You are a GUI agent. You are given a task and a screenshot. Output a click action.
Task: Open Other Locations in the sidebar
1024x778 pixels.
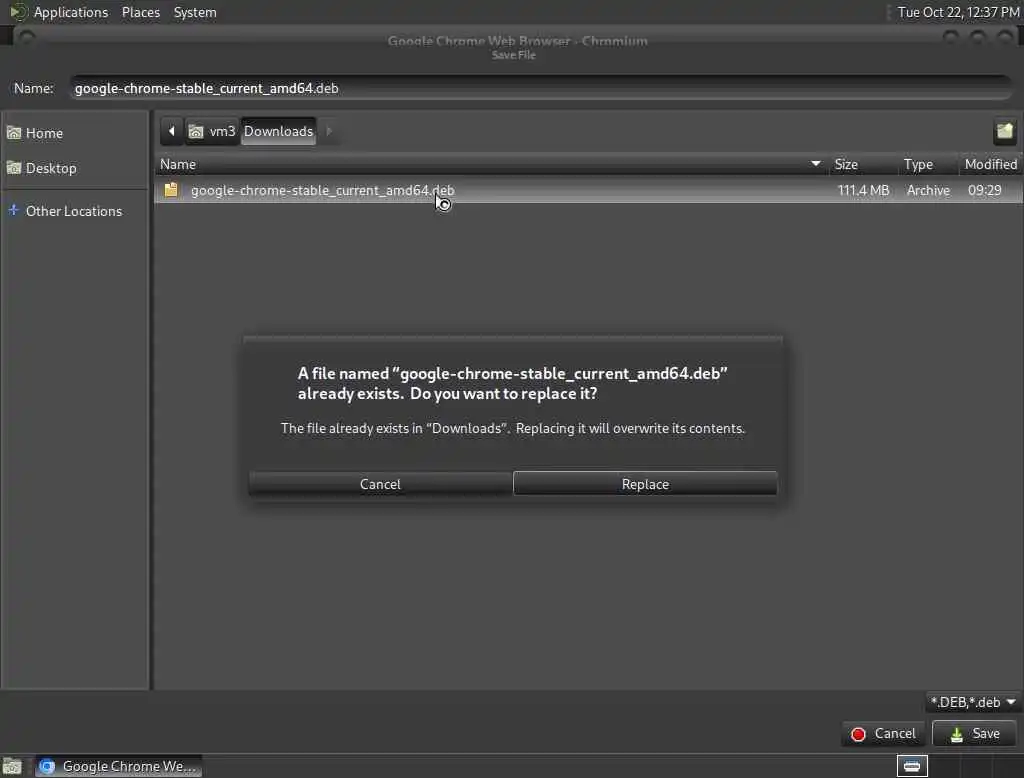point(75,211)
